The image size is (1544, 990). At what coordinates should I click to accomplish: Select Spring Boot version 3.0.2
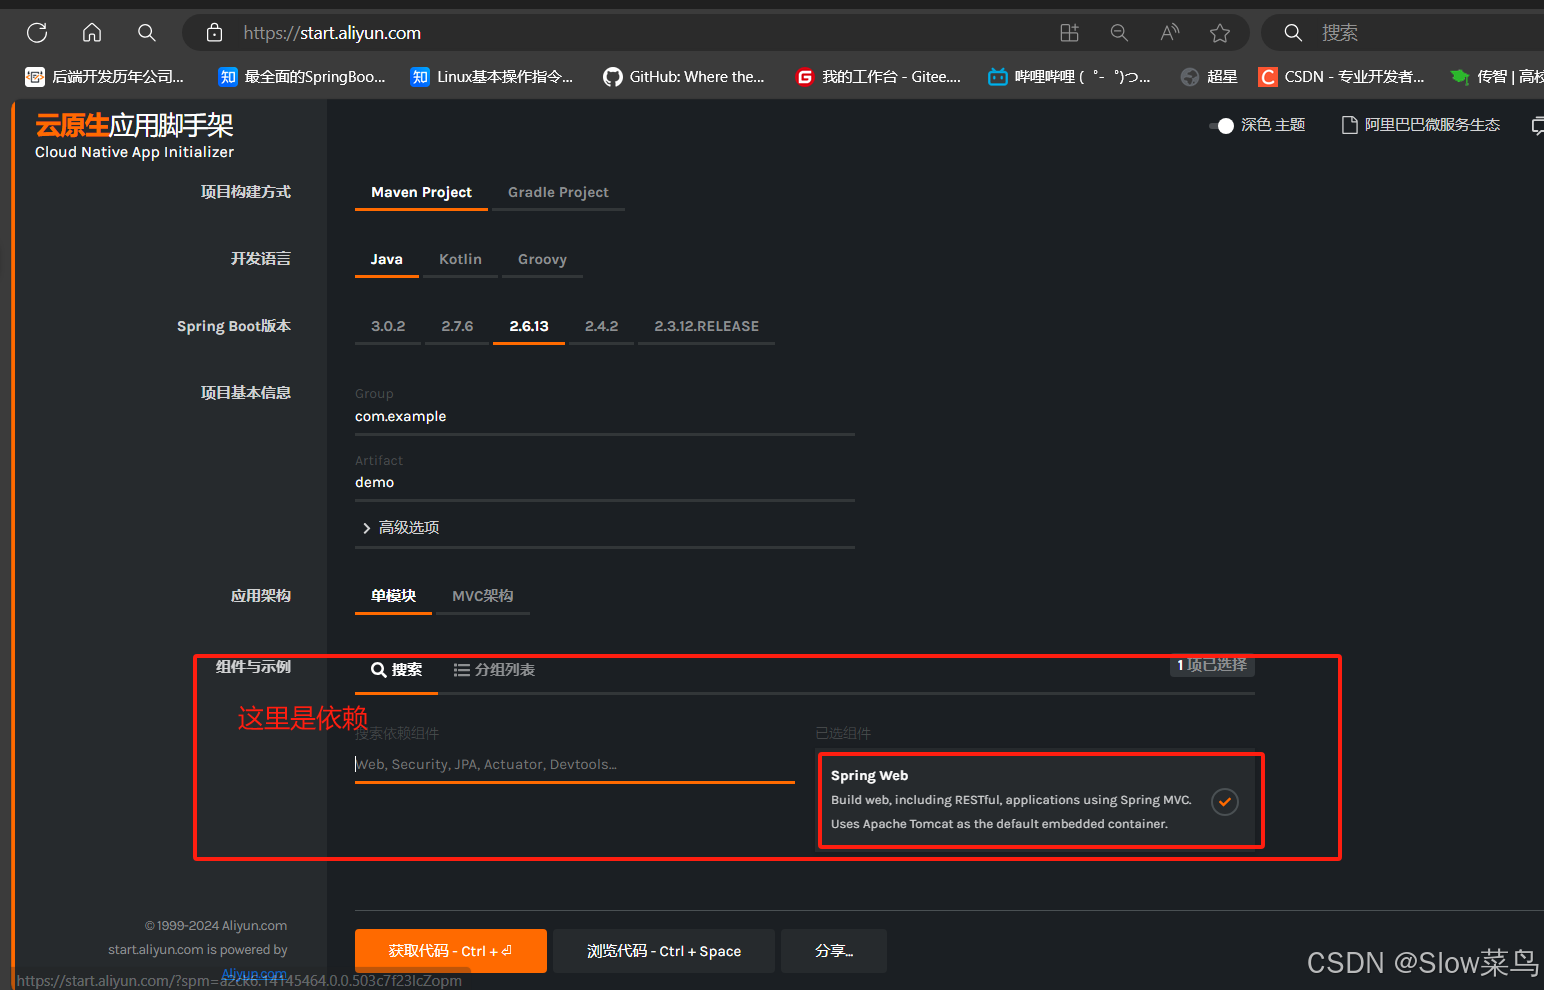point(388,326)
